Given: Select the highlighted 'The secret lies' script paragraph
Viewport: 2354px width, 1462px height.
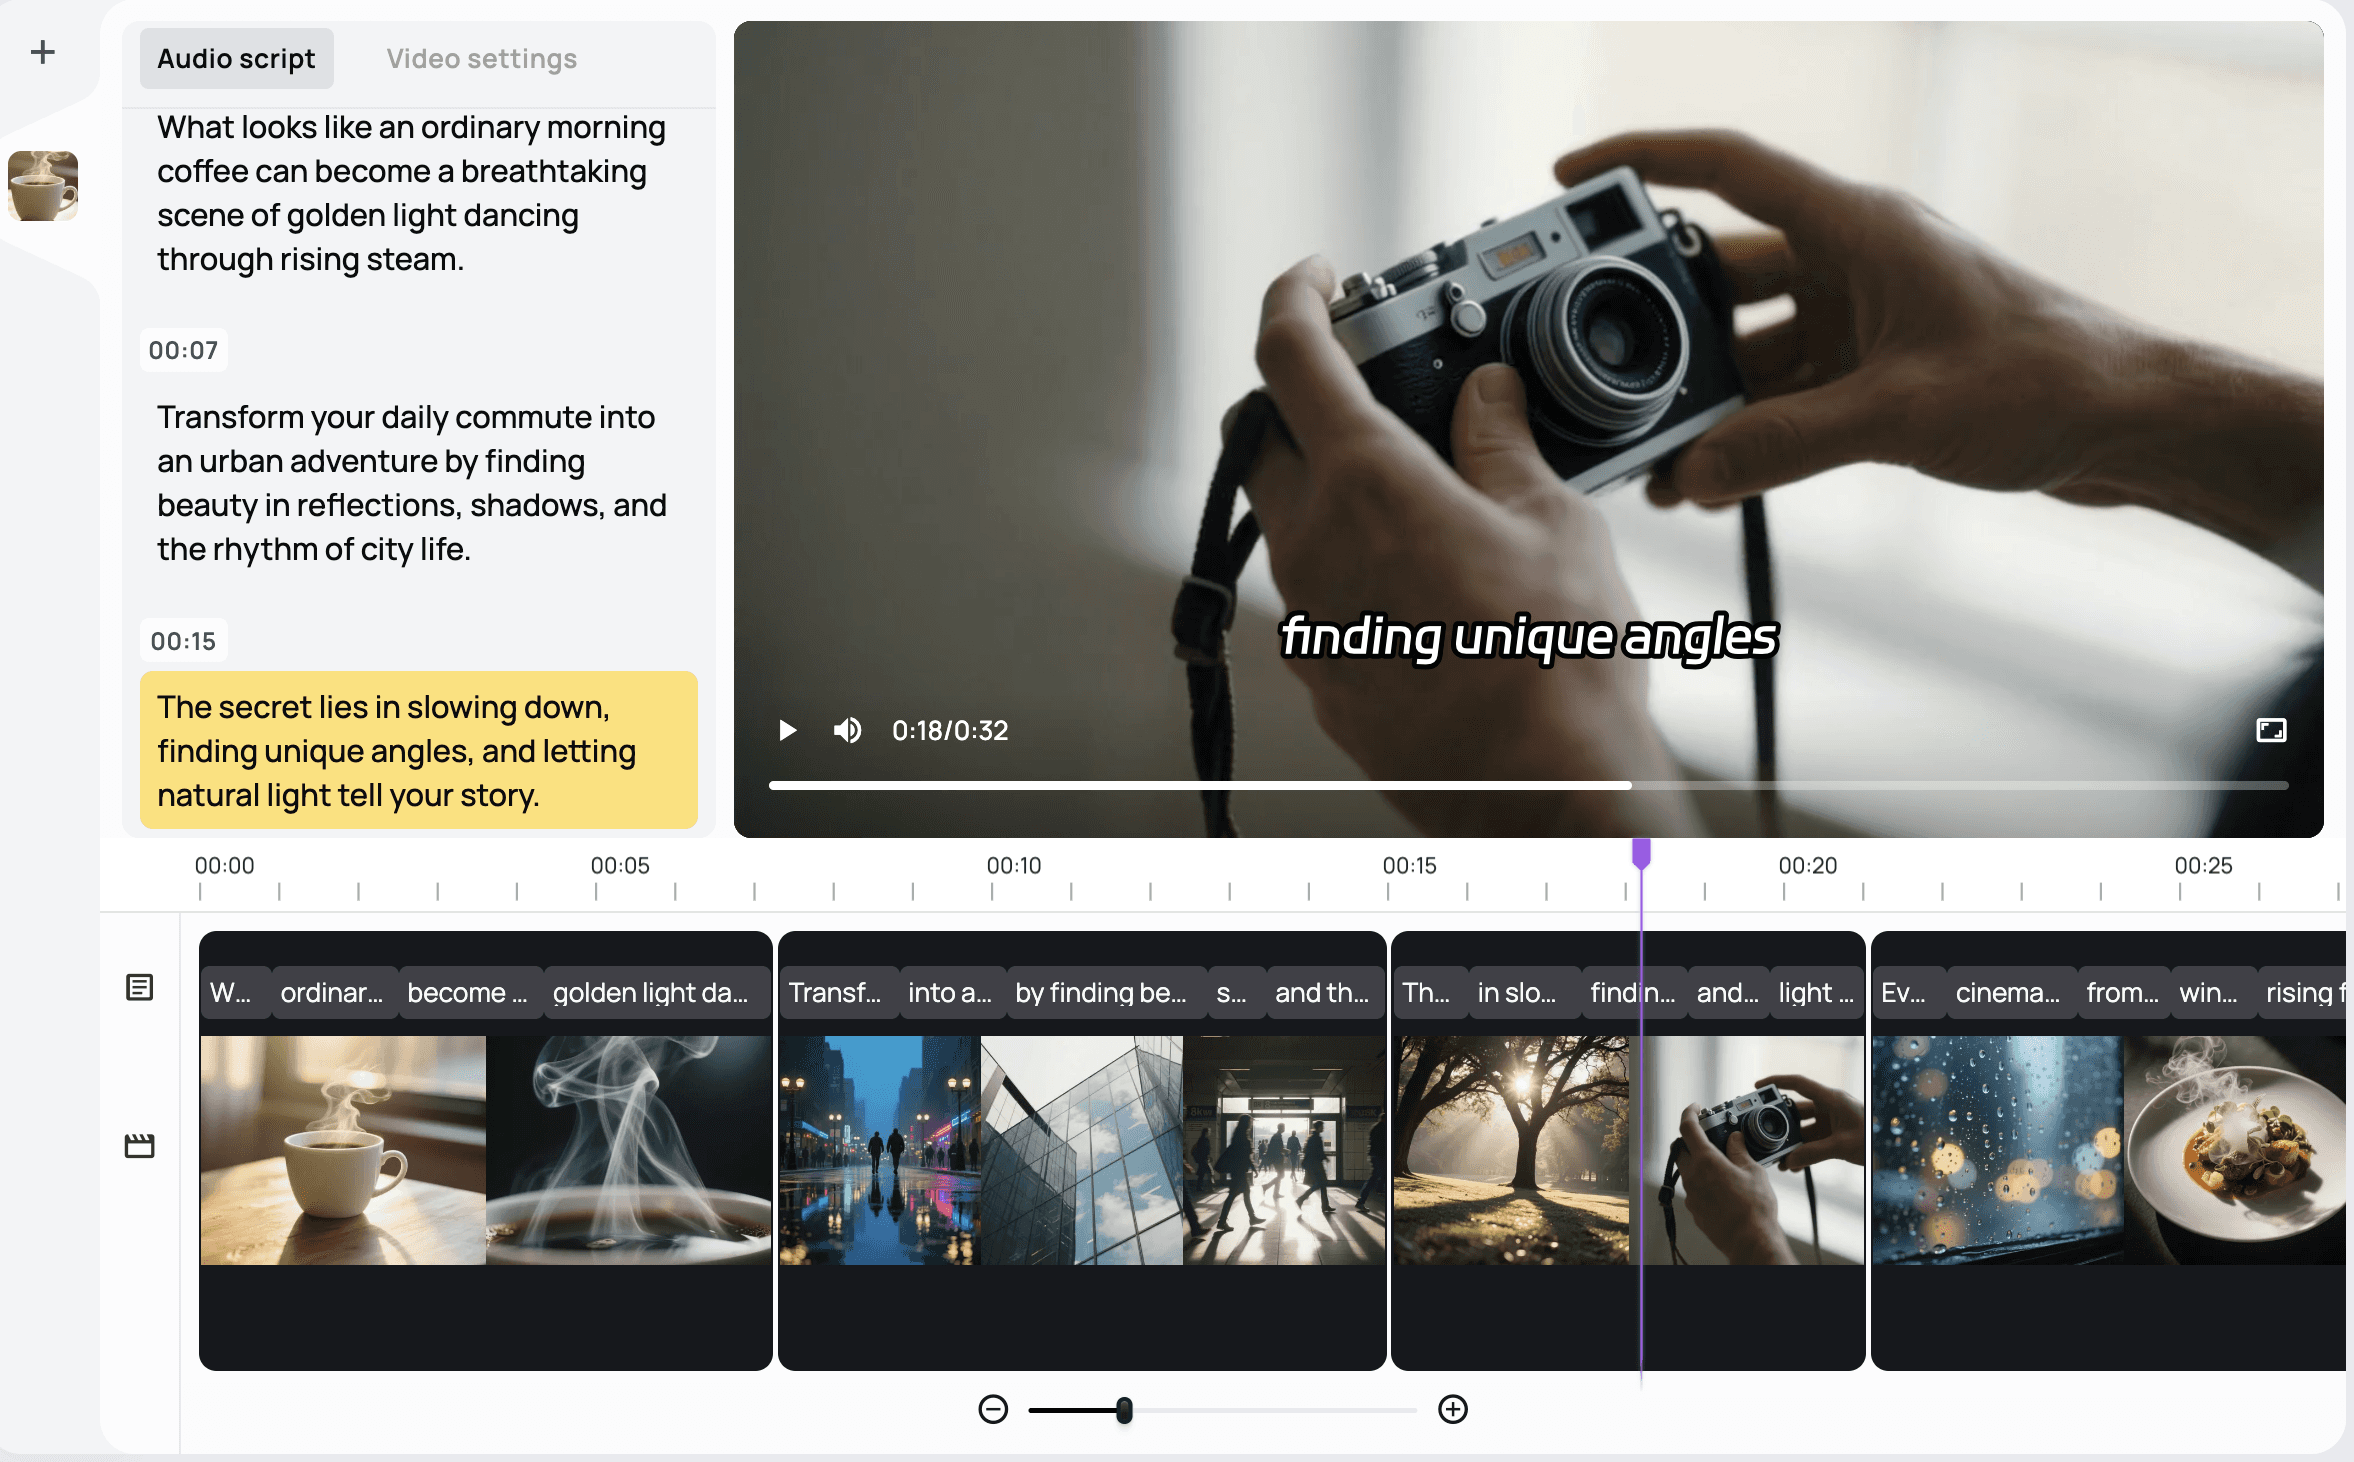Looking at the screenshot, I should [418, 750].
